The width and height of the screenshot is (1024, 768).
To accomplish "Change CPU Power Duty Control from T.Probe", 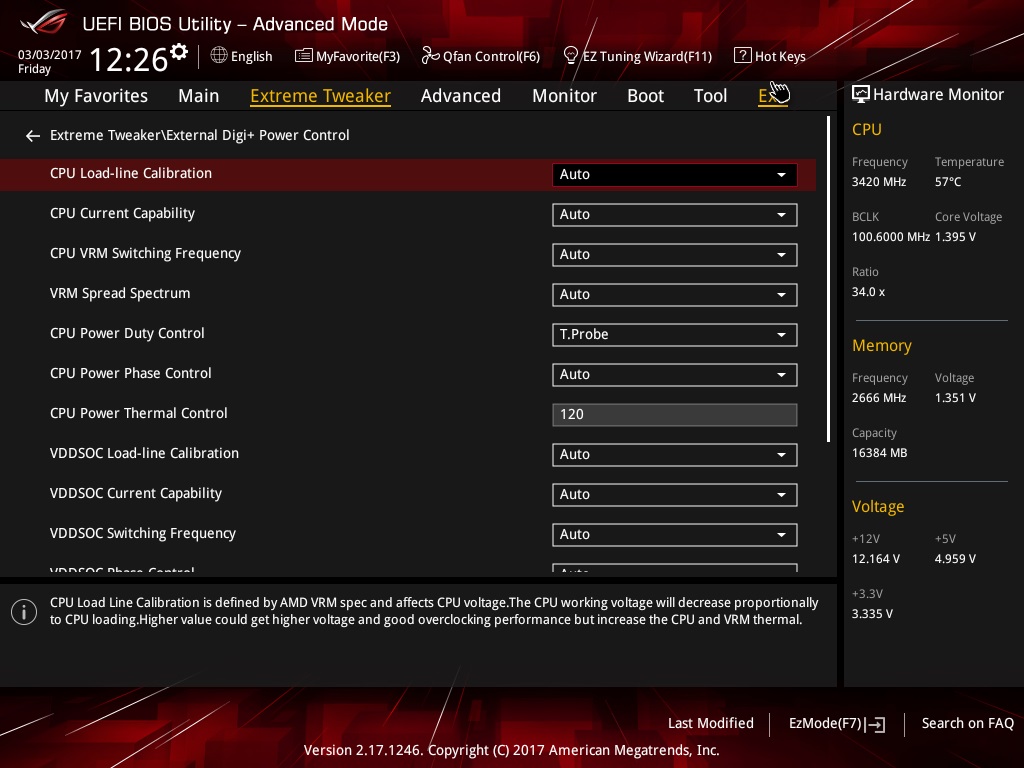I will point(675,334).
